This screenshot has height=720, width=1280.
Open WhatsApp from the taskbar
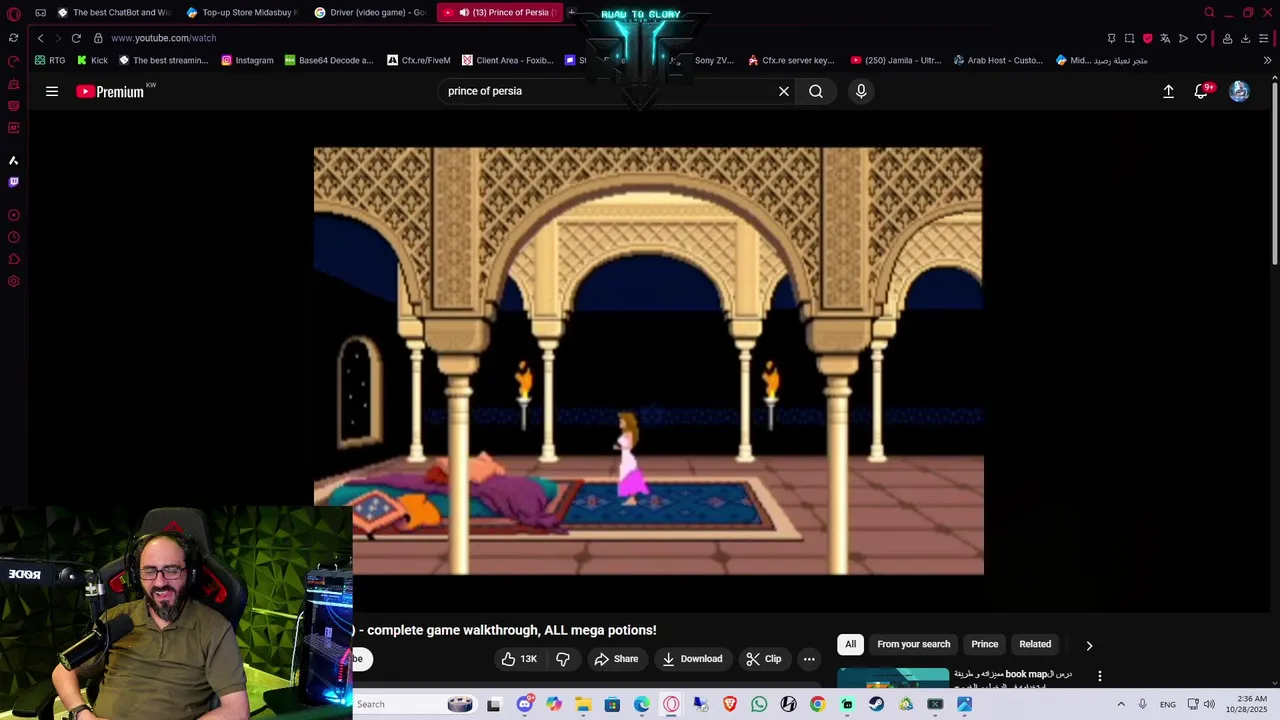point(759,705)
